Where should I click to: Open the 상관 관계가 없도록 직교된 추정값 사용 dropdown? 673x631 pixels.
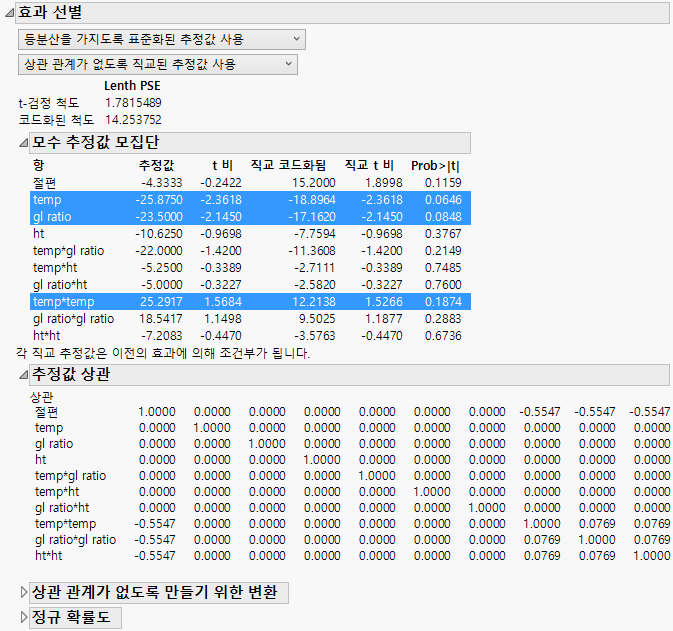[158, 64]
